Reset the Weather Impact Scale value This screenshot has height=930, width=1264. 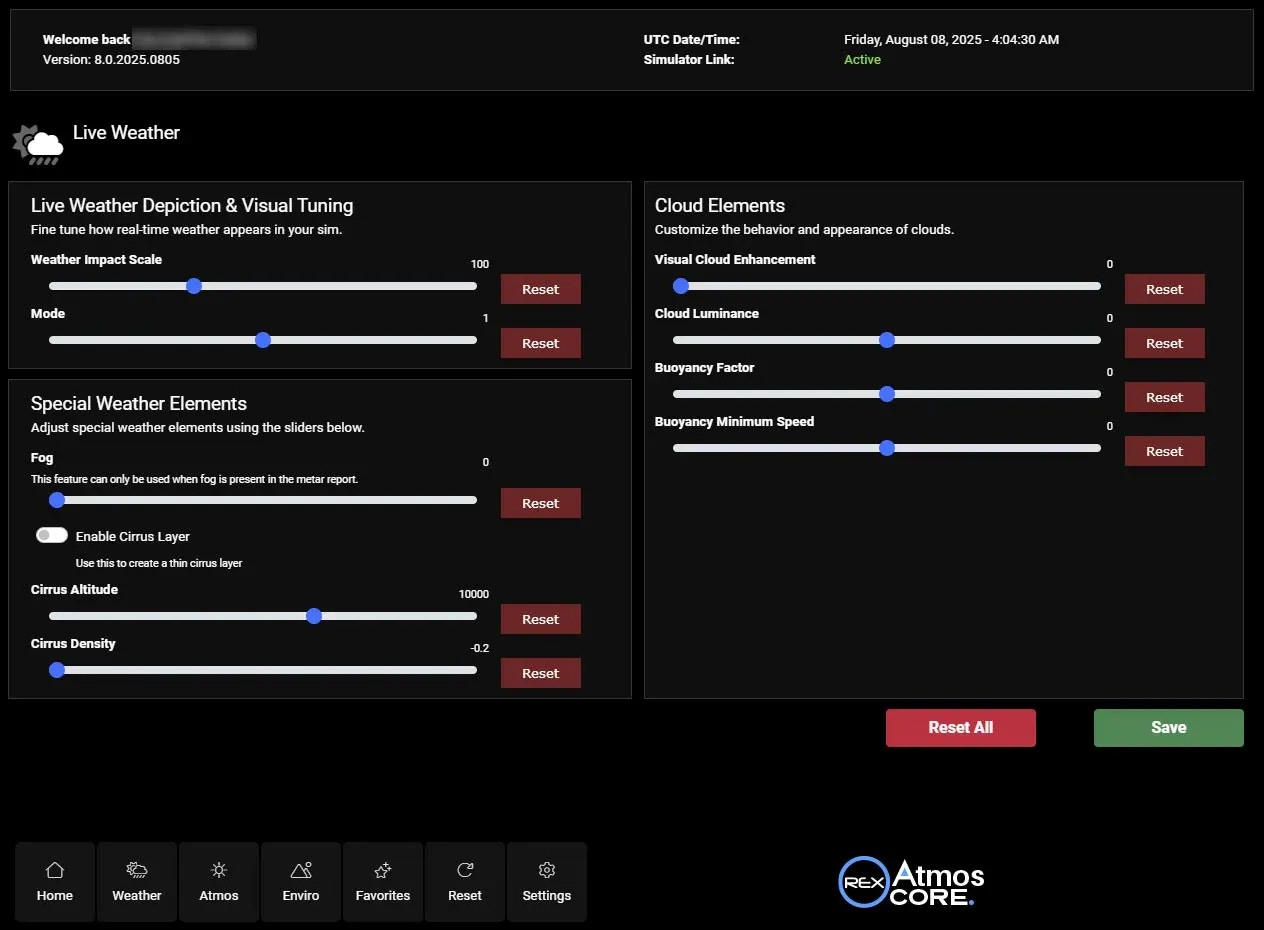540,289
